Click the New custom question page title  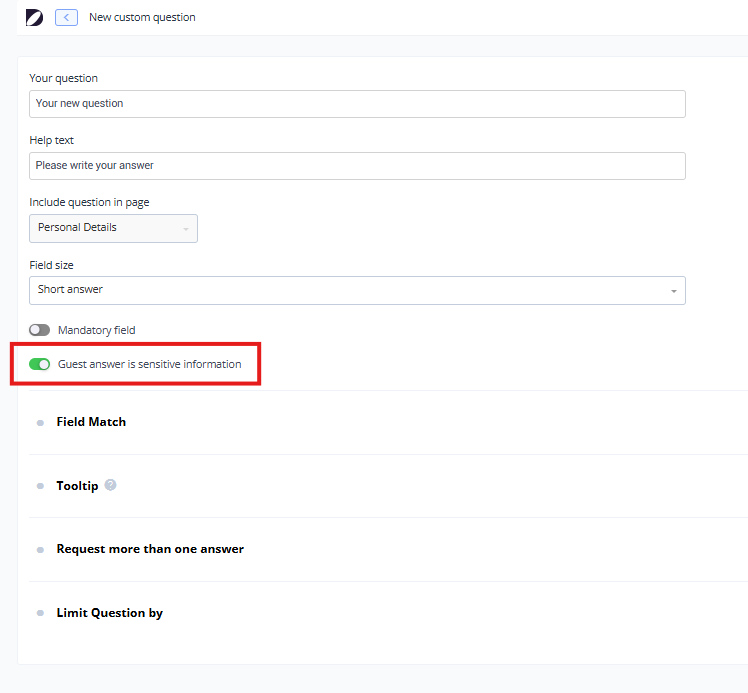point(142,17)
